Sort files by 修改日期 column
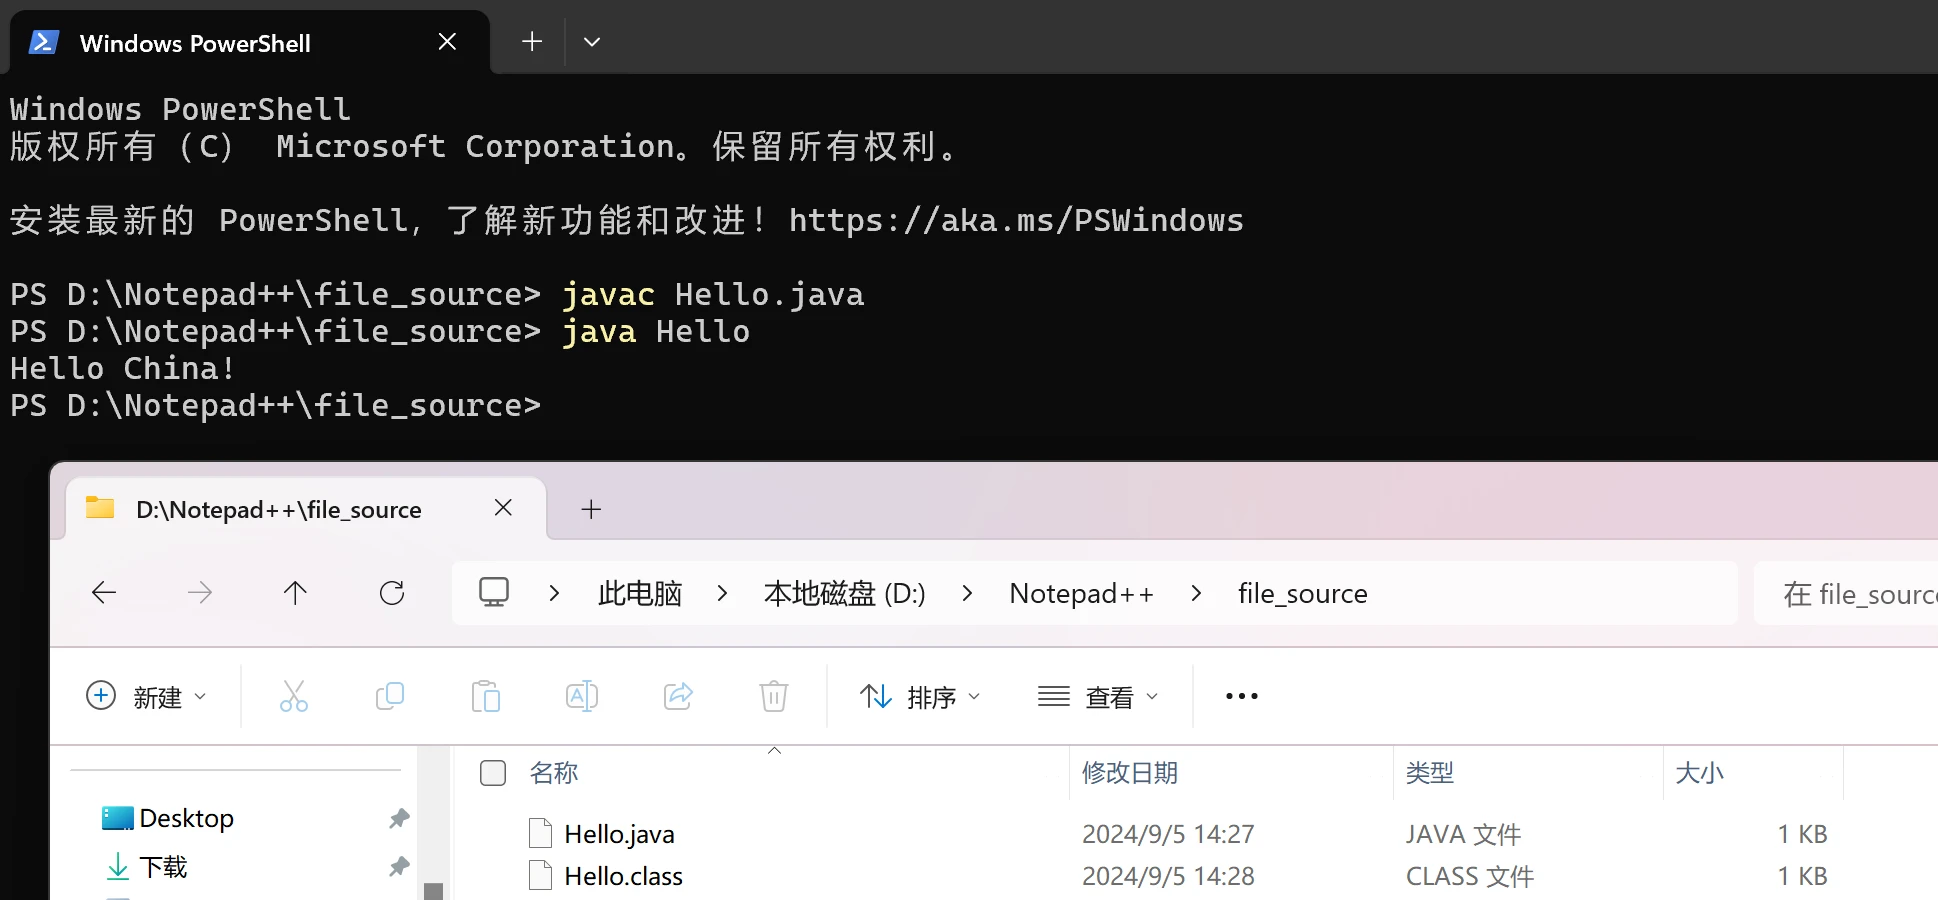 pos(1130,773)
